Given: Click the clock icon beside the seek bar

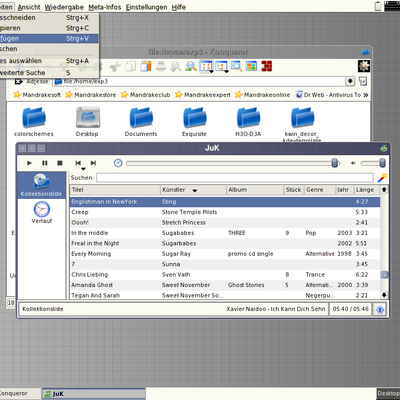Looking at the screenshot, I should [x=118, y=163].
